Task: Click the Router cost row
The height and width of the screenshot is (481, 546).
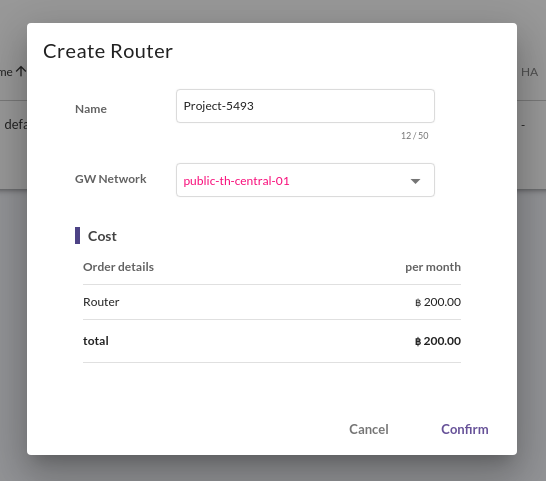Action: [272, 302]
